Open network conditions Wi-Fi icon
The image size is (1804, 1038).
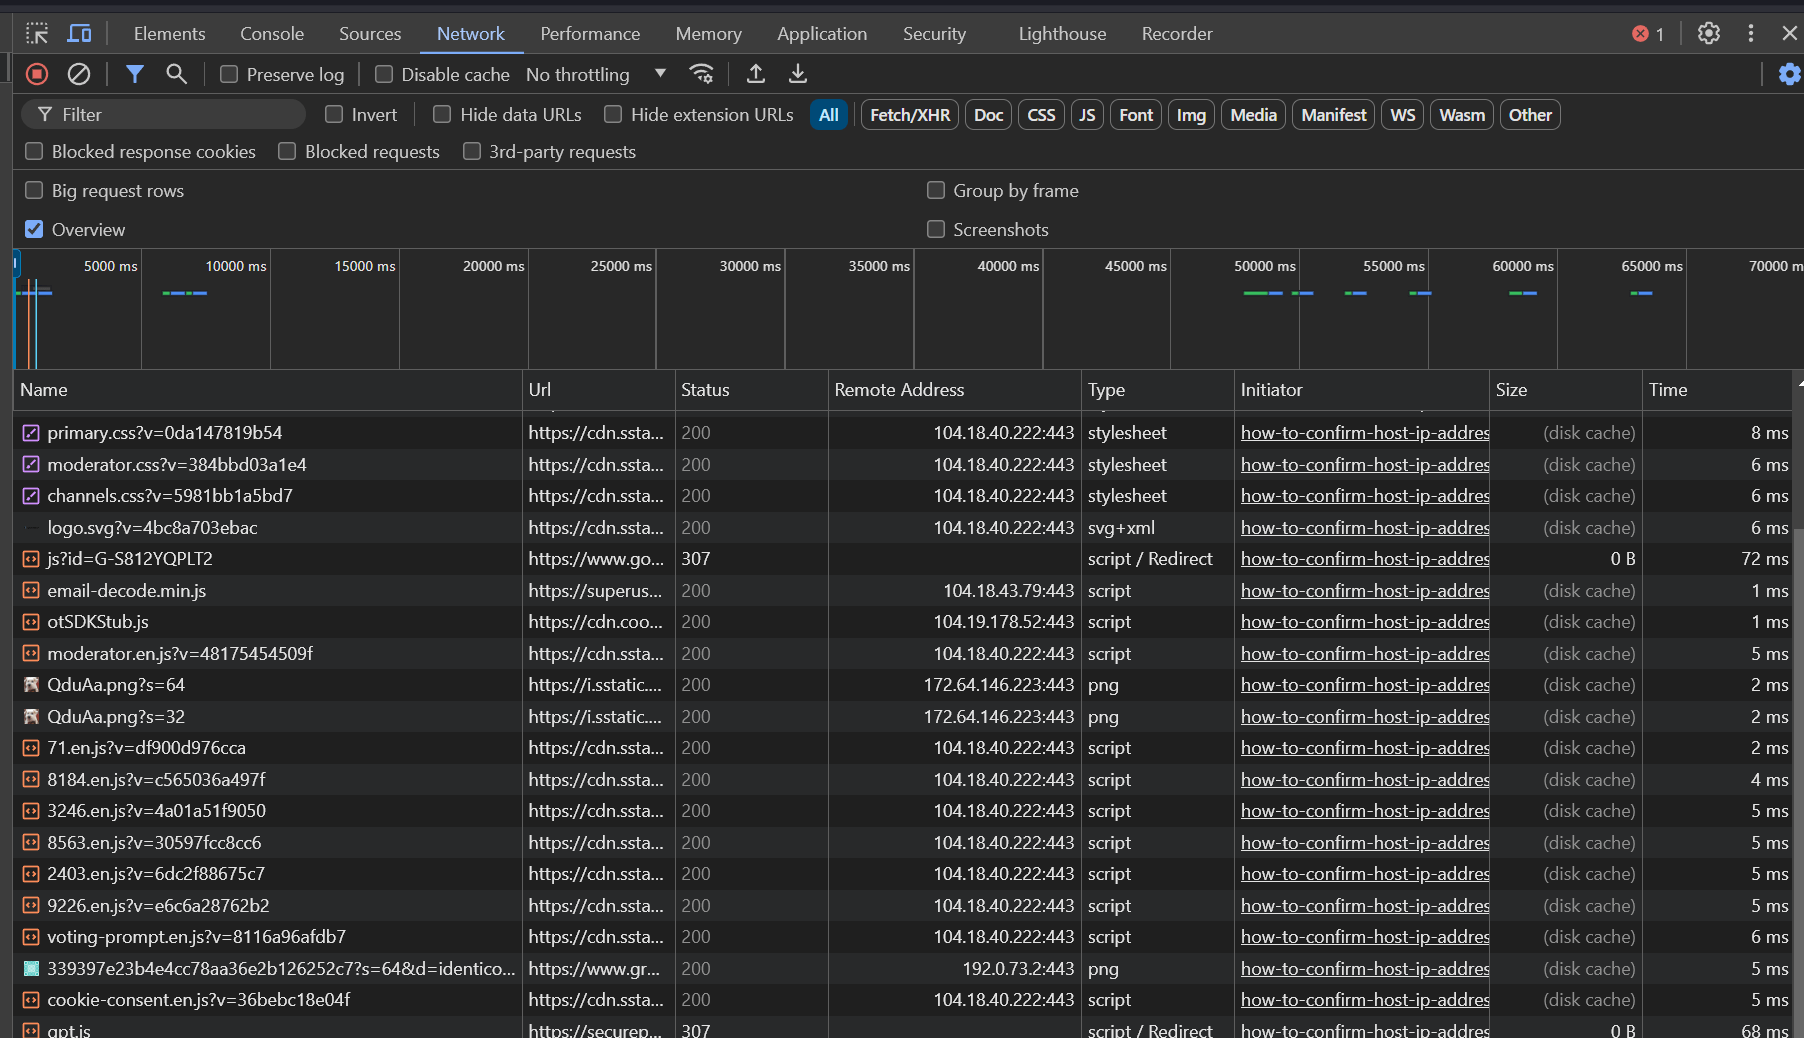tap(702, 74)
